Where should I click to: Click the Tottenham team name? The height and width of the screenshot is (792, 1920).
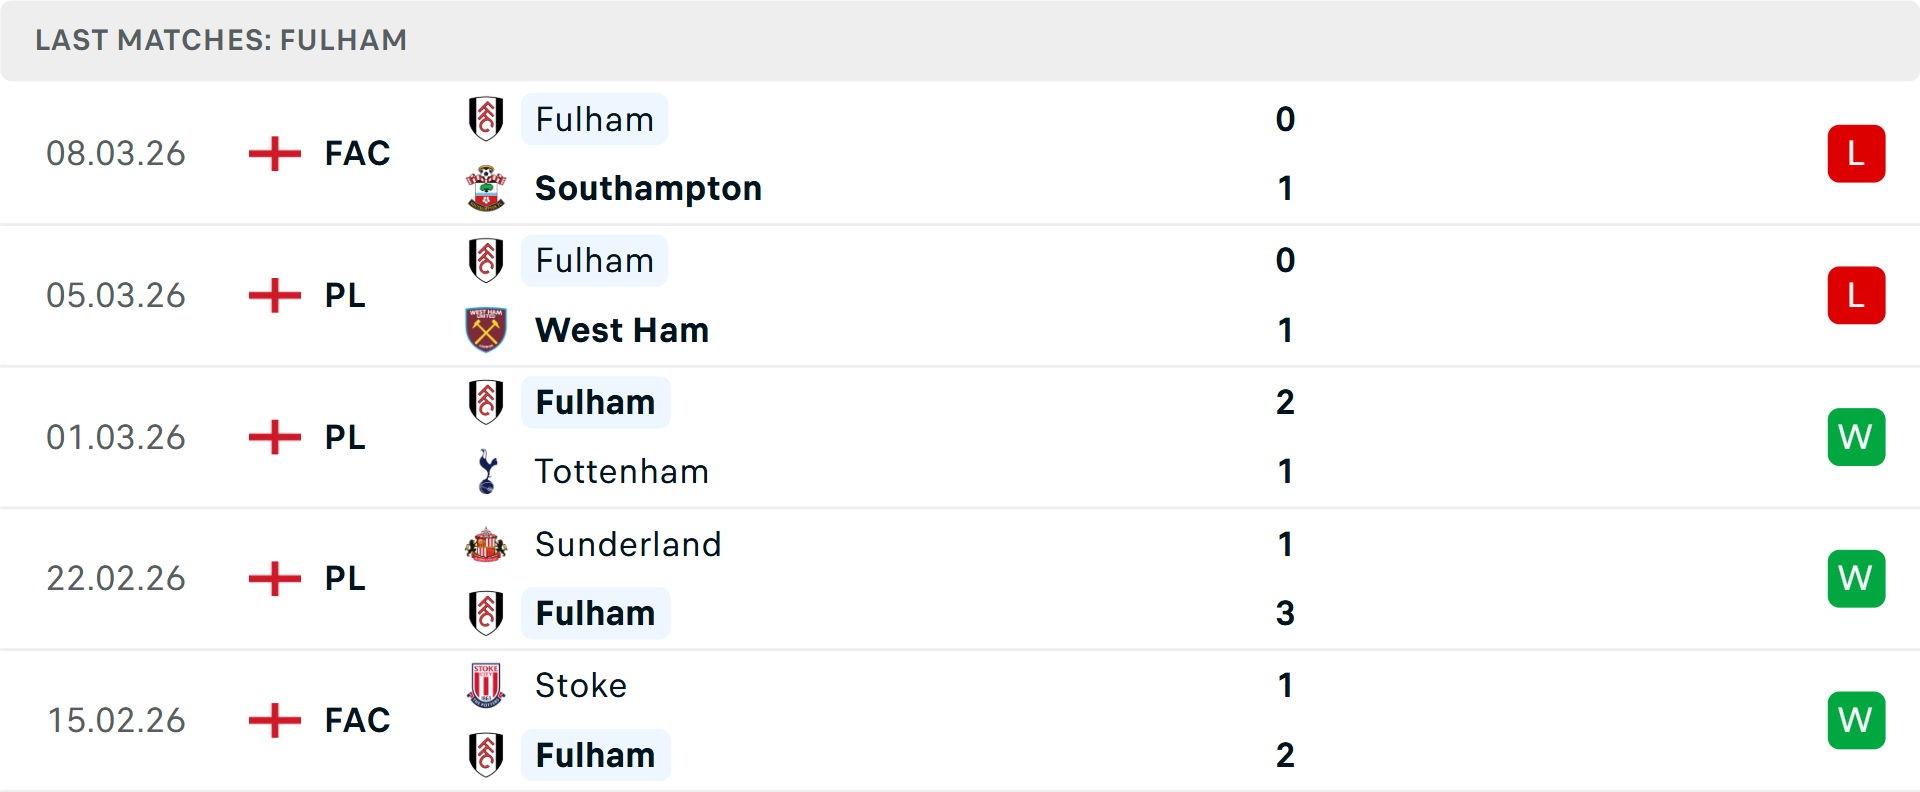click(621, 471)
